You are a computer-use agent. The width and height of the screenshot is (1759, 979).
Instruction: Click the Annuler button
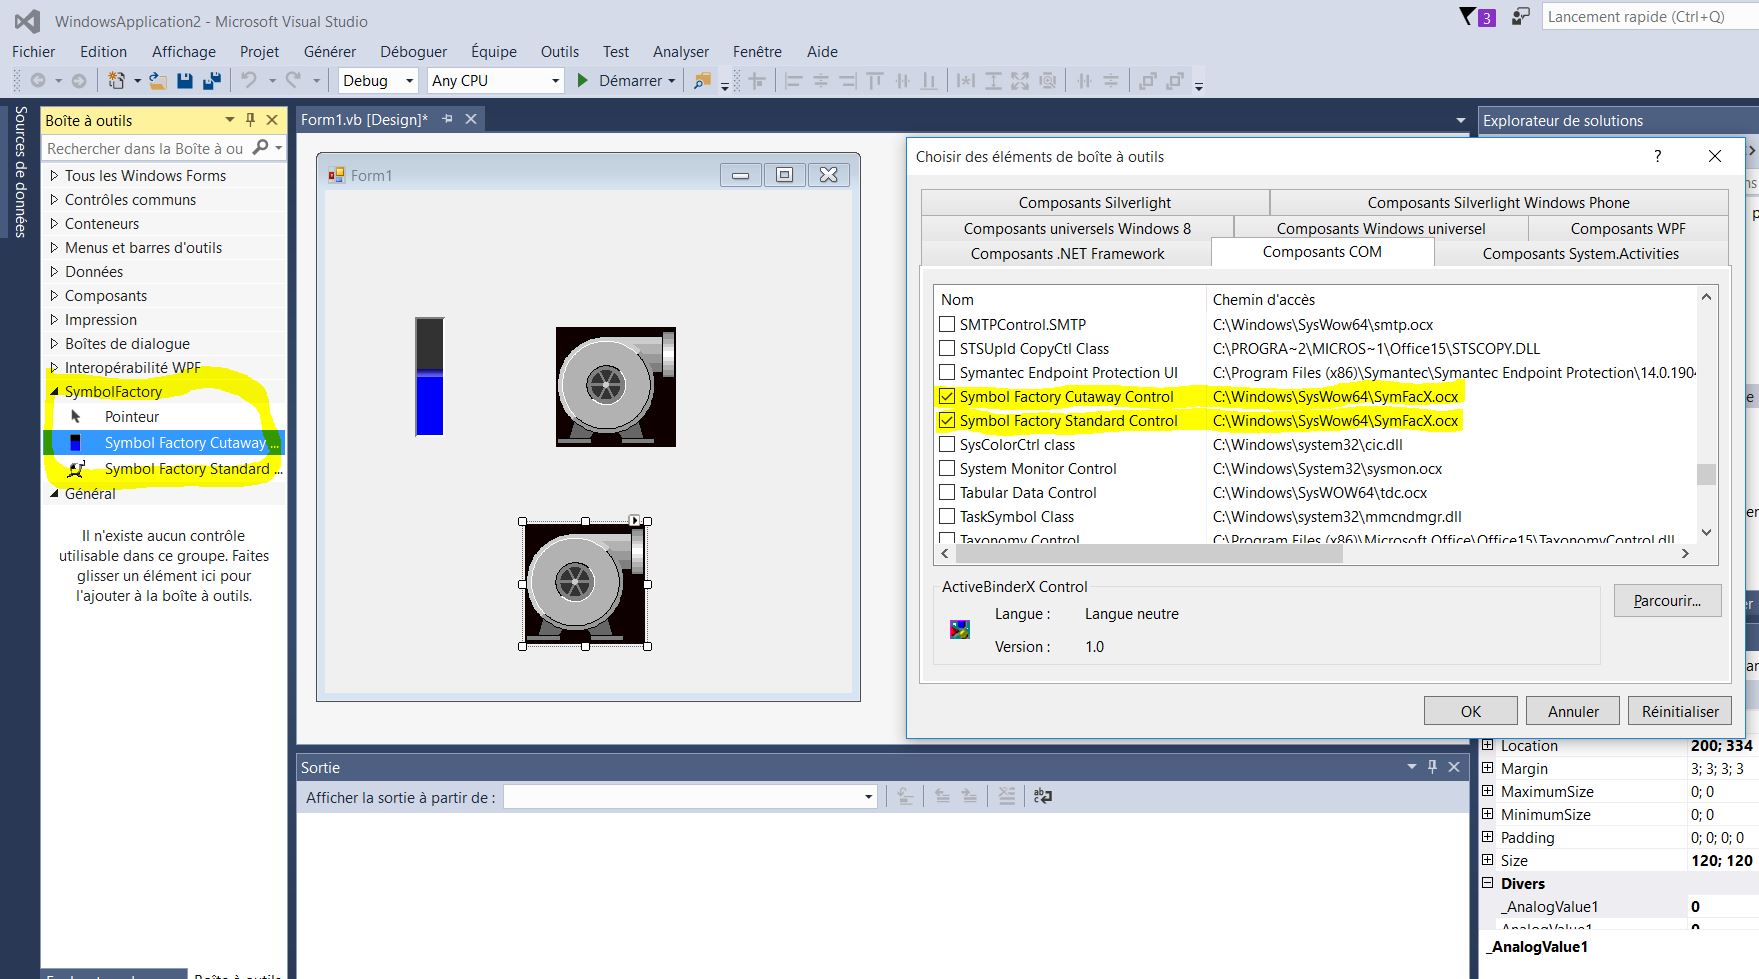[x=1573, y=711]
